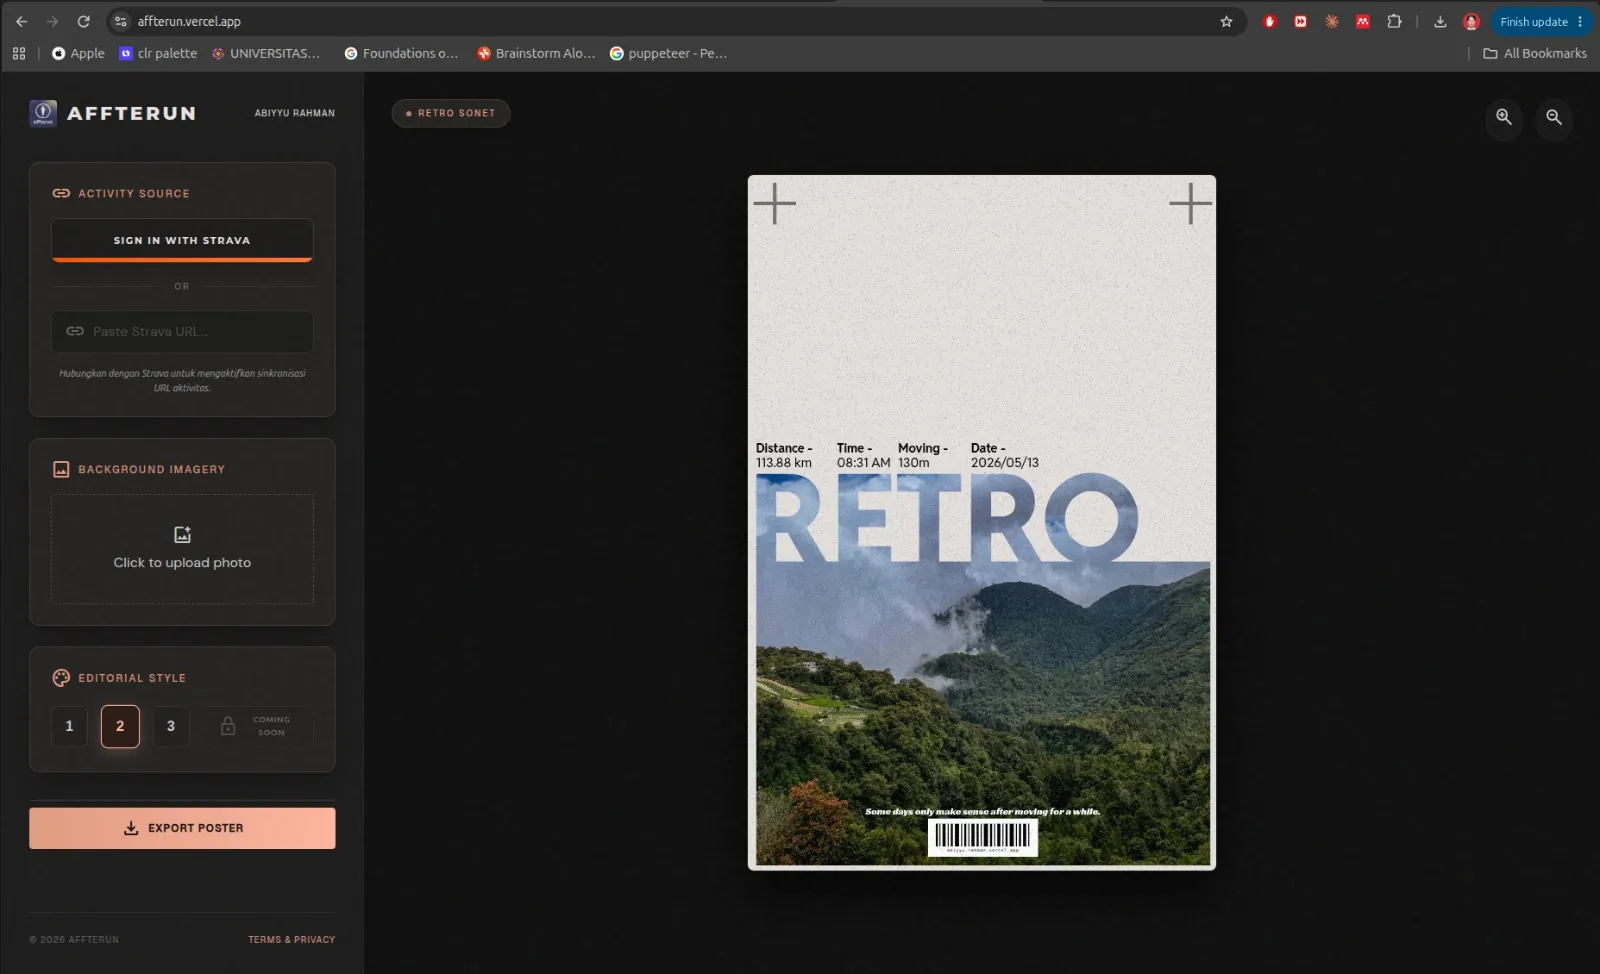
Task: Open the browser extensions puzzle menu
Action: [x=1394, y=21]
